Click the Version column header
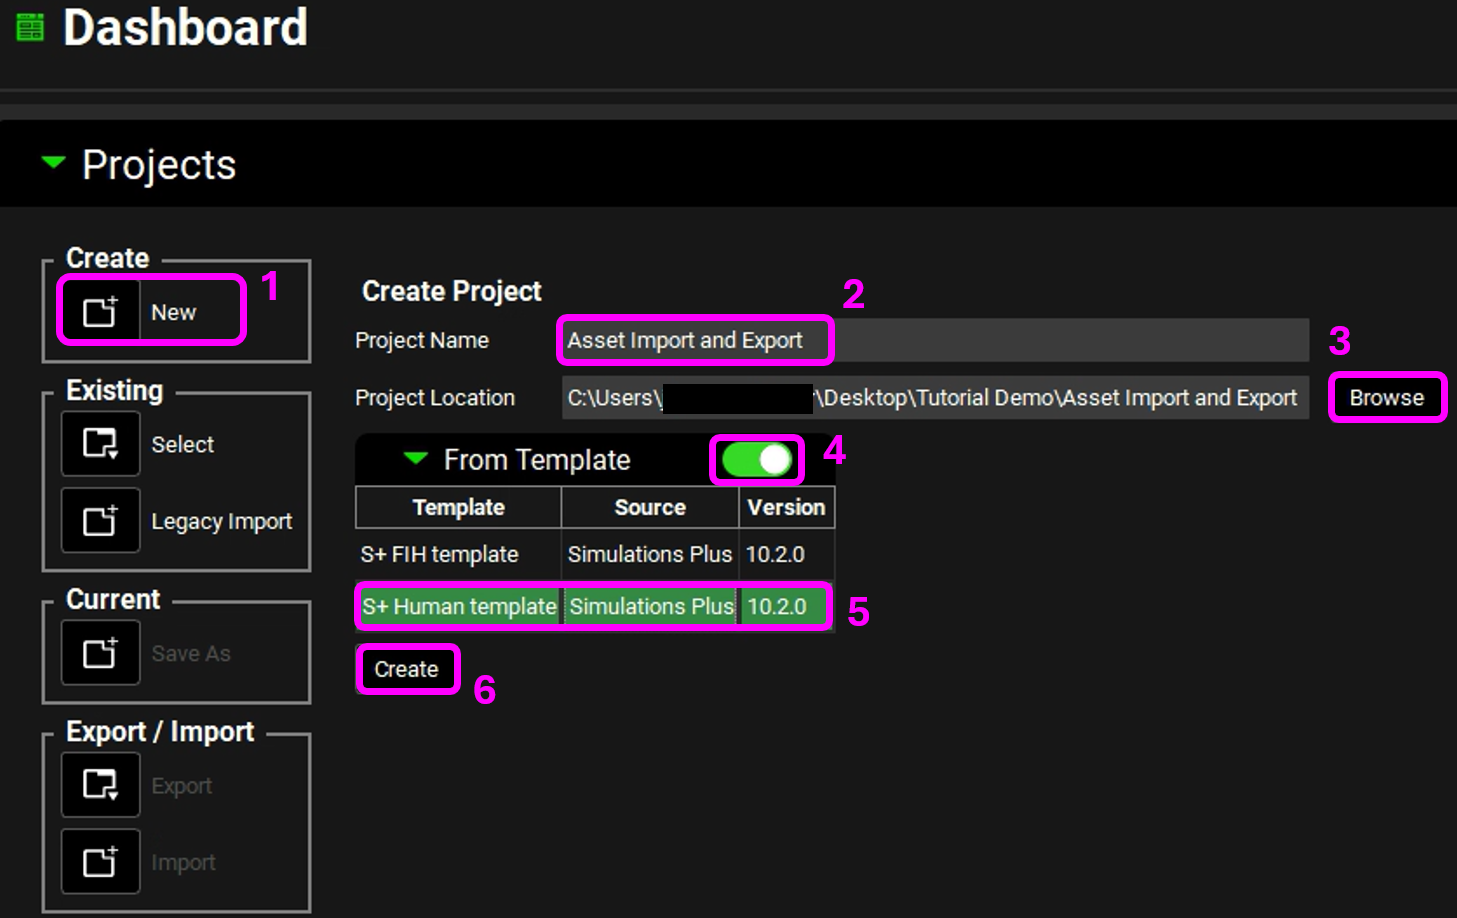Viewport: 1457px width, 918px height. [x=786, y=508]
